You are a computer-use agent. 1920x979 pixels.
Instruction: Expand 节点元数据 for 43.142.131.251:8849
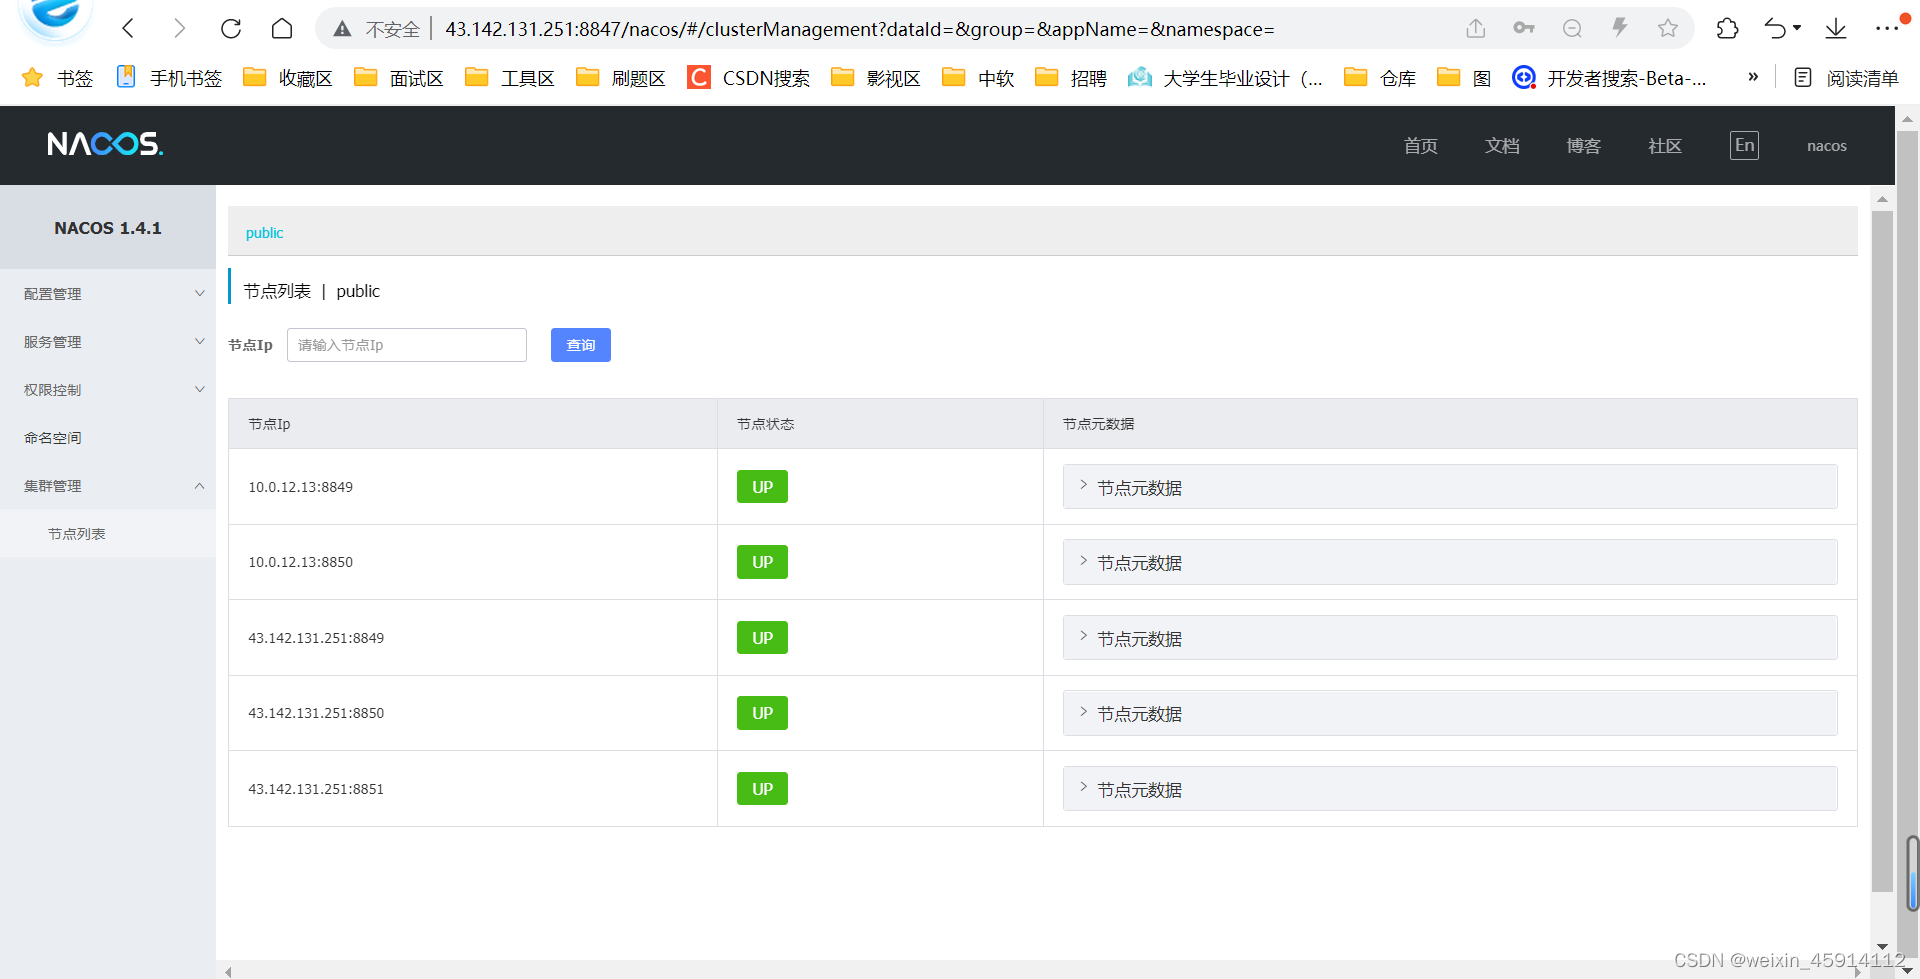(x=1450, y=638)
